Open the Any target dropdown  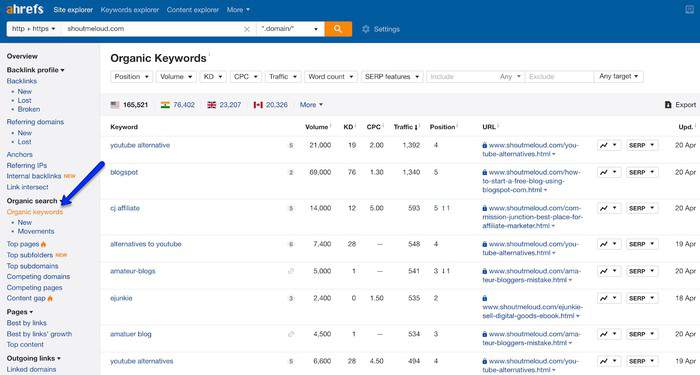click(x=619, y=77)
